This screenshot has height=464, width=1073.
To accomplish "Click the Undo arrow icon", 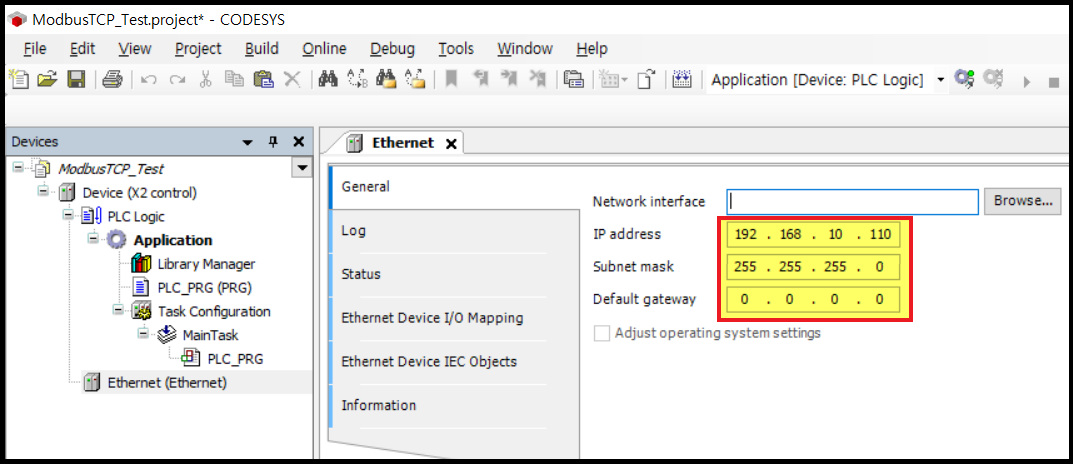I will 148,81.
